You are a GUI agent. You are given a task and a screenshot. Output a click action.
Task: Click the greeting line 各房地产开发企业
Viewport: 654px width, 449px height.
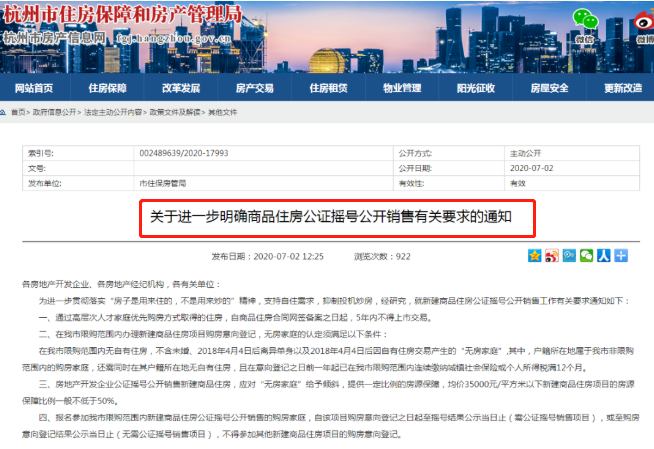(121, 284)
